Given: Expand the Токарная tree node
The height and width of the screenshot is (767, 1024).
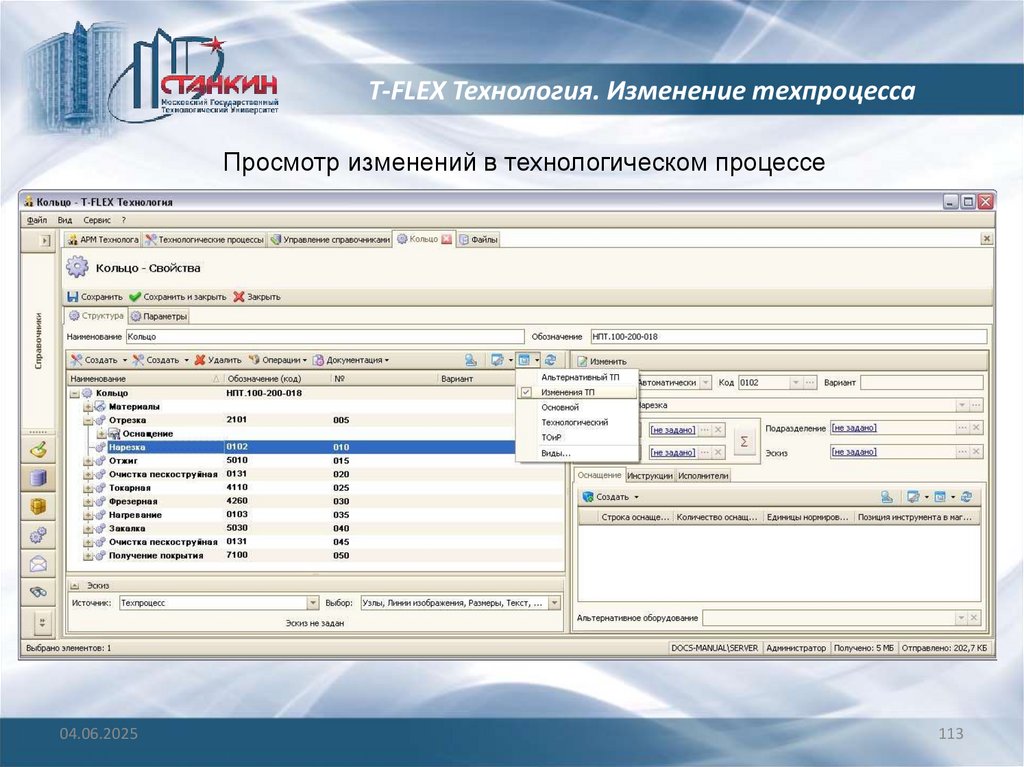Looking at the screenshot, I should 88,488.
